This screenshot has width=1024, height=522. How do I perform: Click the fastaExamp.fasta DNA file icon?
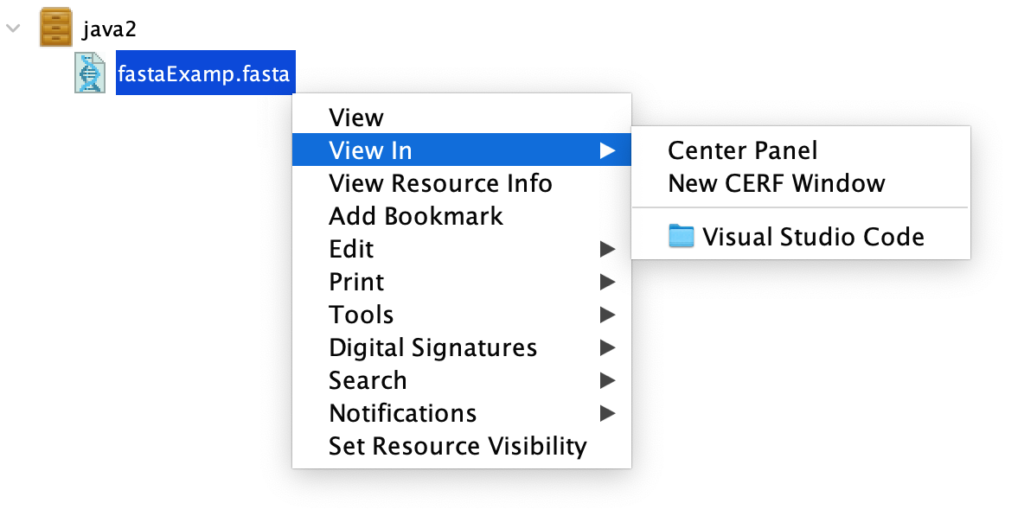(90, 73)
